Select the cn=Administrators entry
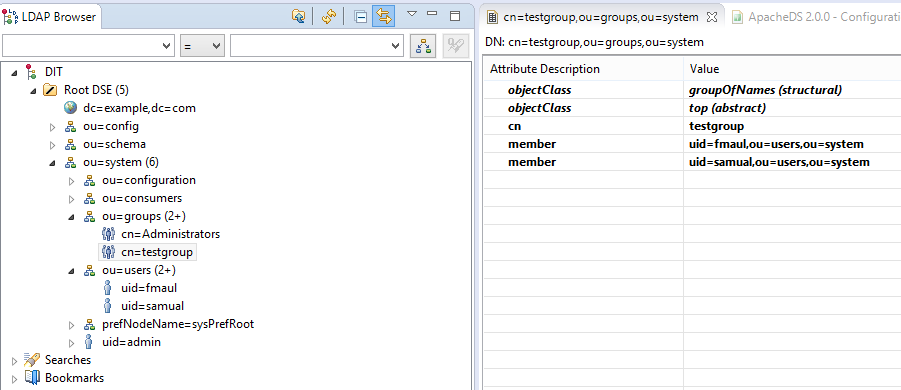 coord(171,234)
